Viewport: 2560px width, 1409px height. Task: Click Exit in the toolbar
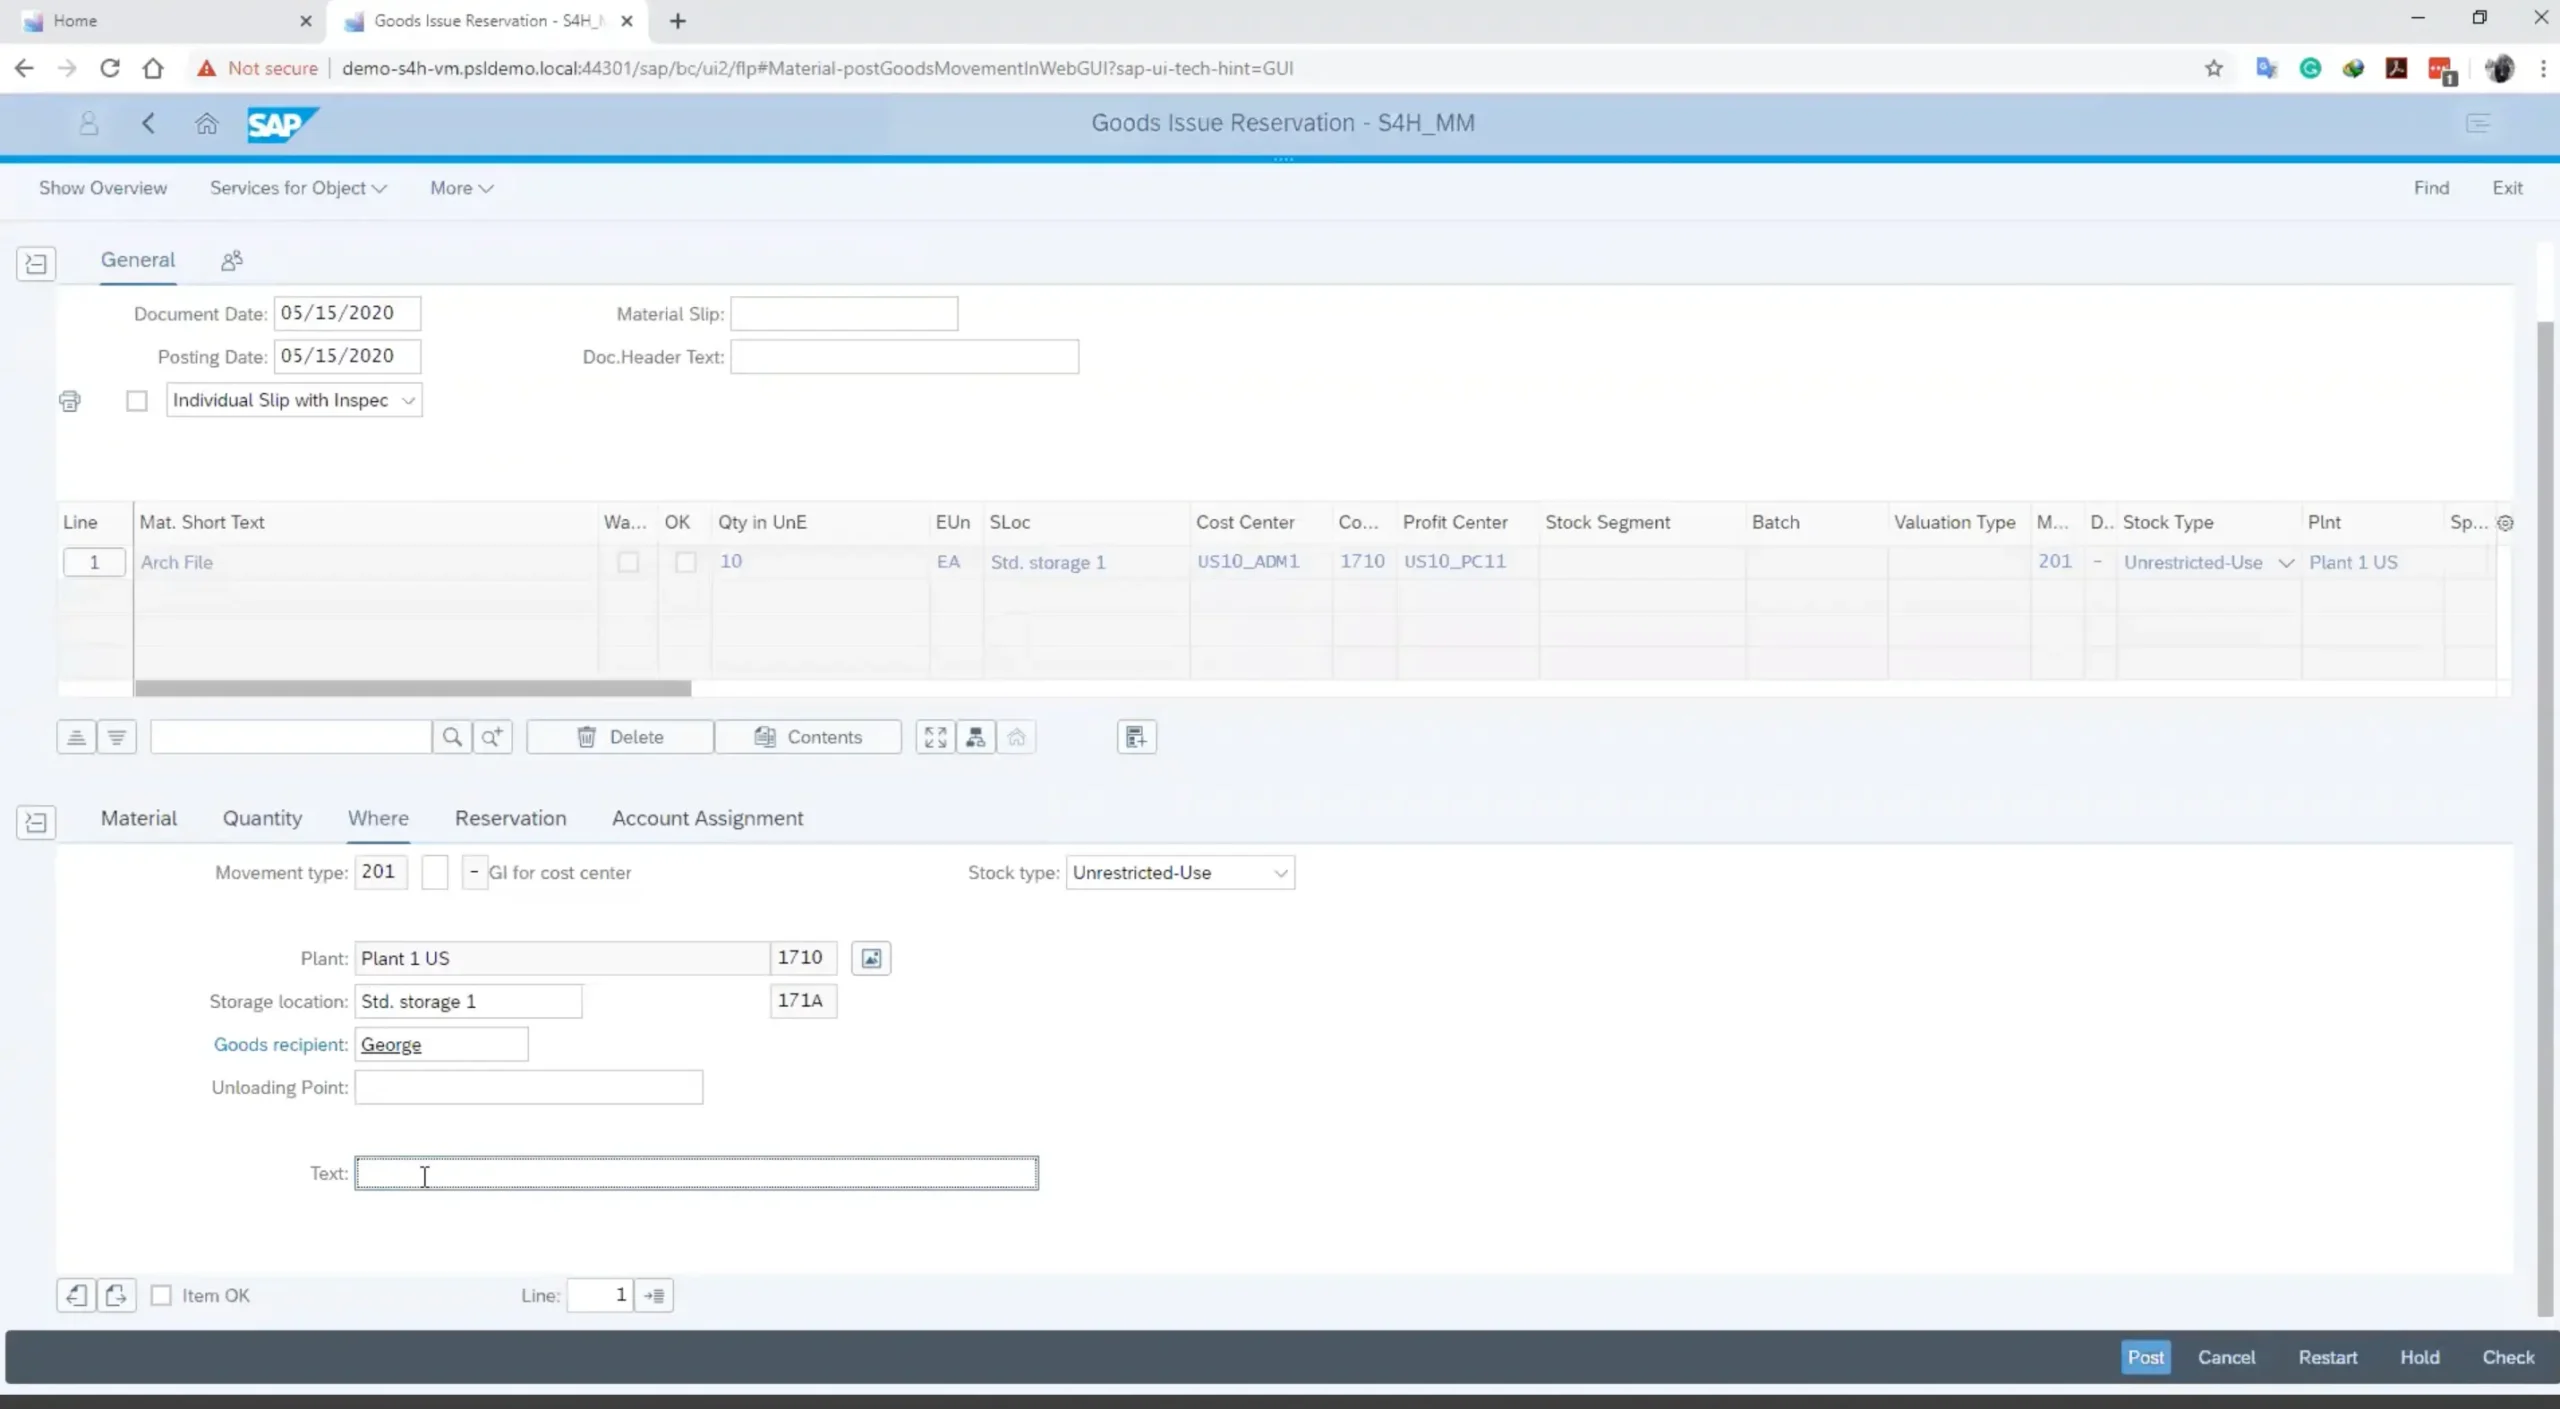[x=2507, y=188]
